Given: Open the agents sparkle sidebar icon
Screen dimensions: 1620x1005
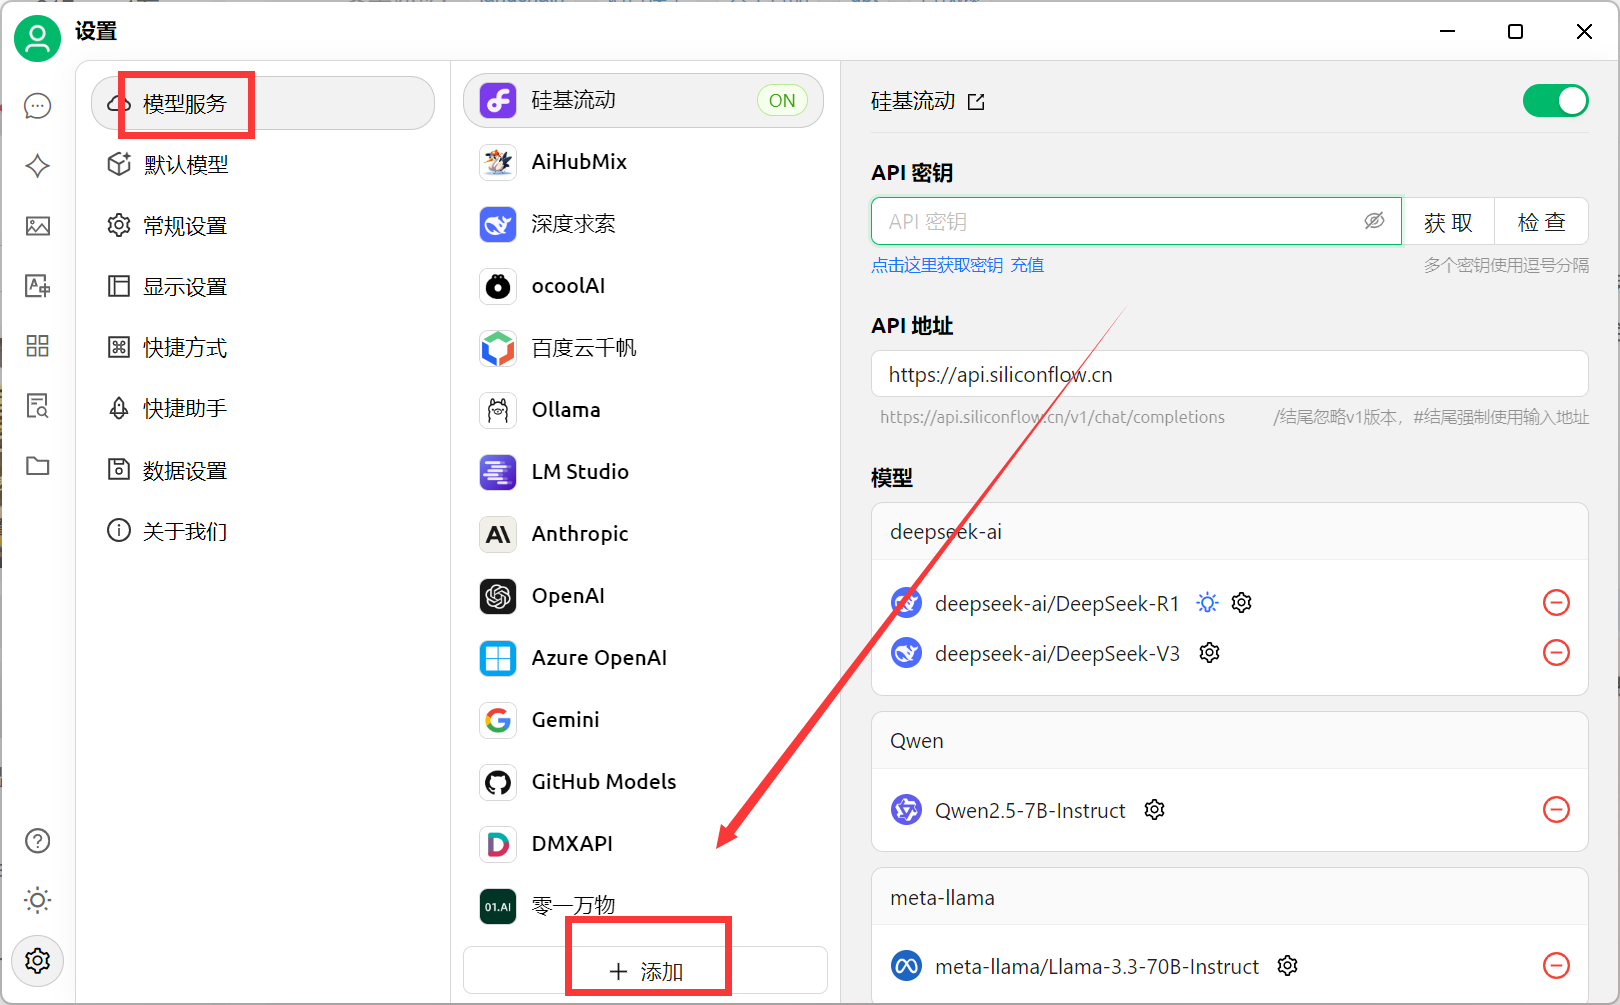Looking at the screenshot, I should pyautogui.click(x=38, y=166).
